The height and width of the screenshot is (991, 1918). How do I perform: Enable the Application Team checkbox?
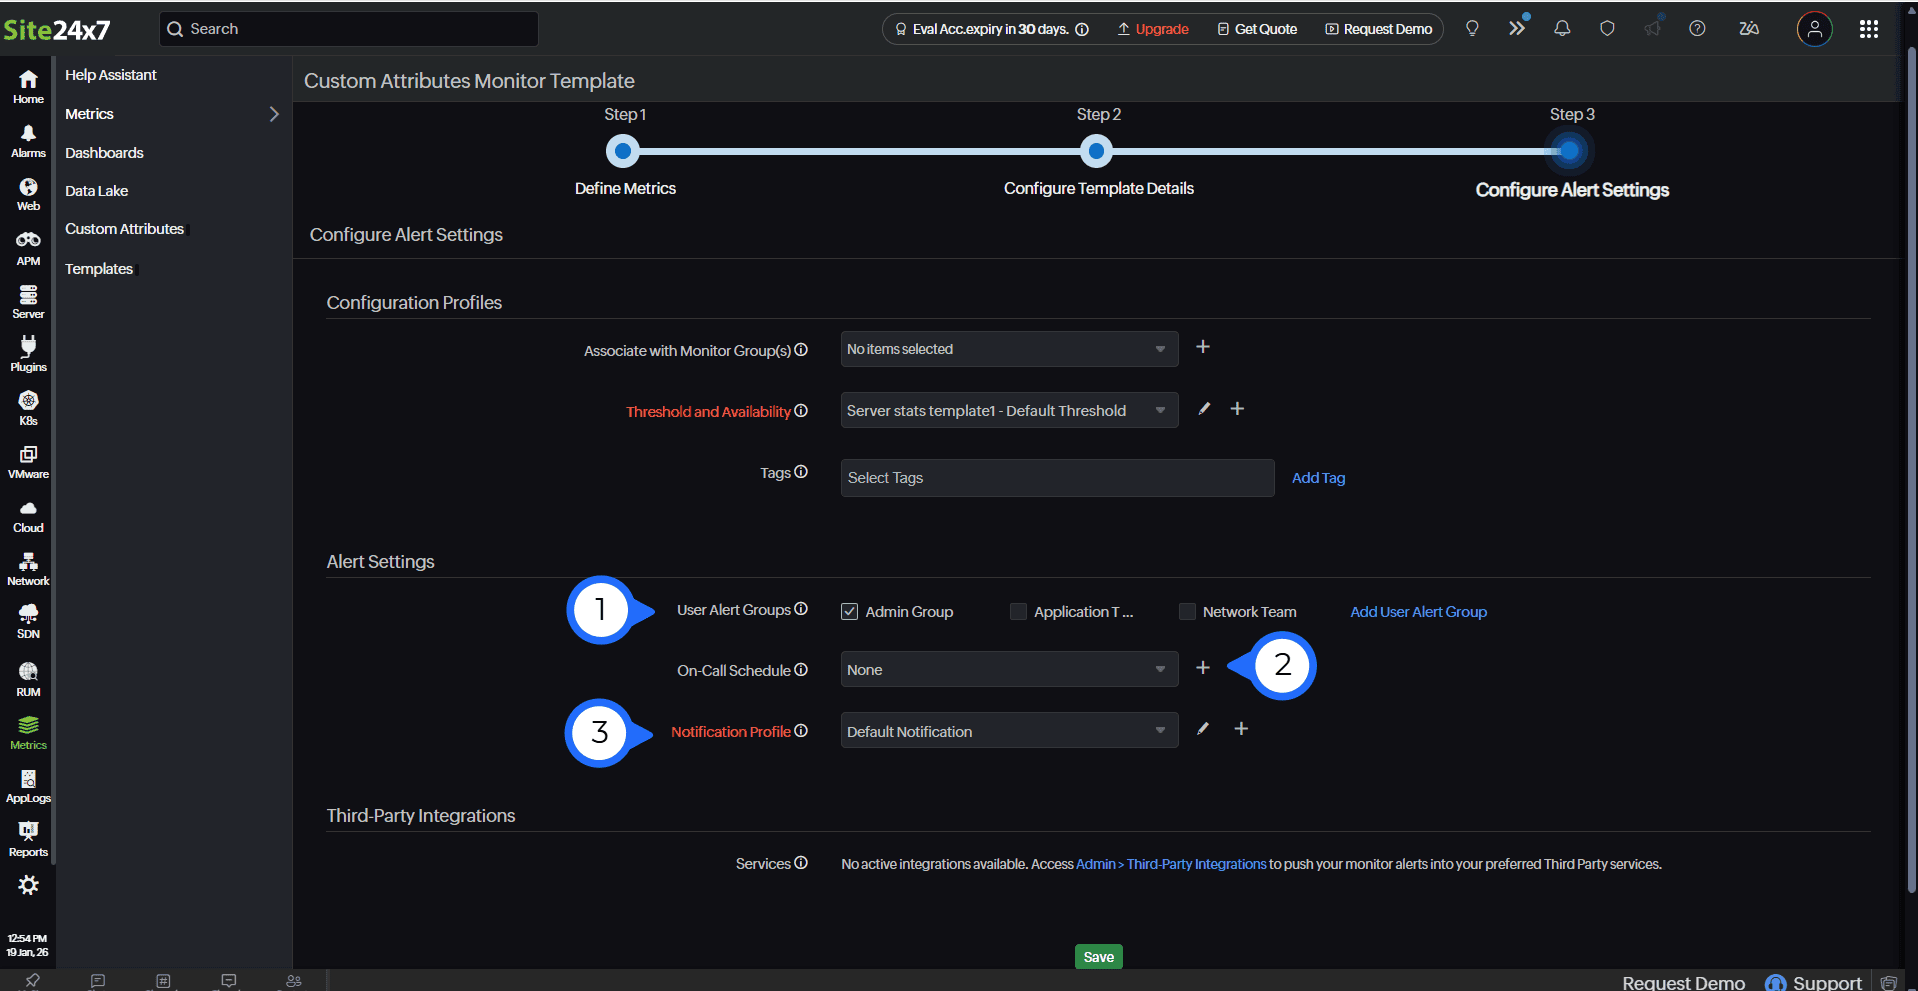click(1018, 612)
